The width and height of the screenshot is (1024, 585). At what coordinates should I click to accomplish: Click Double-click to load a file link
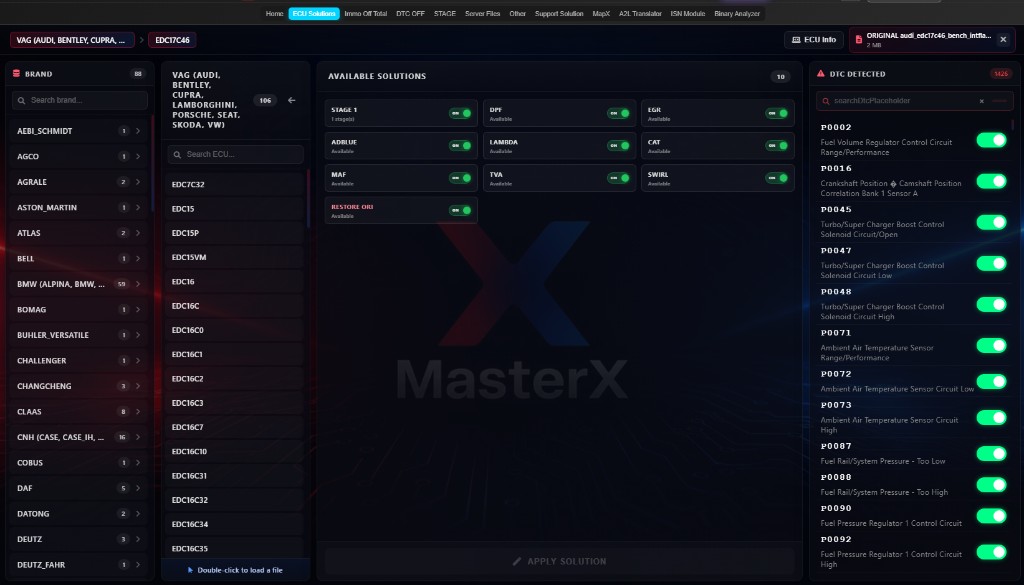pos(235,570)
